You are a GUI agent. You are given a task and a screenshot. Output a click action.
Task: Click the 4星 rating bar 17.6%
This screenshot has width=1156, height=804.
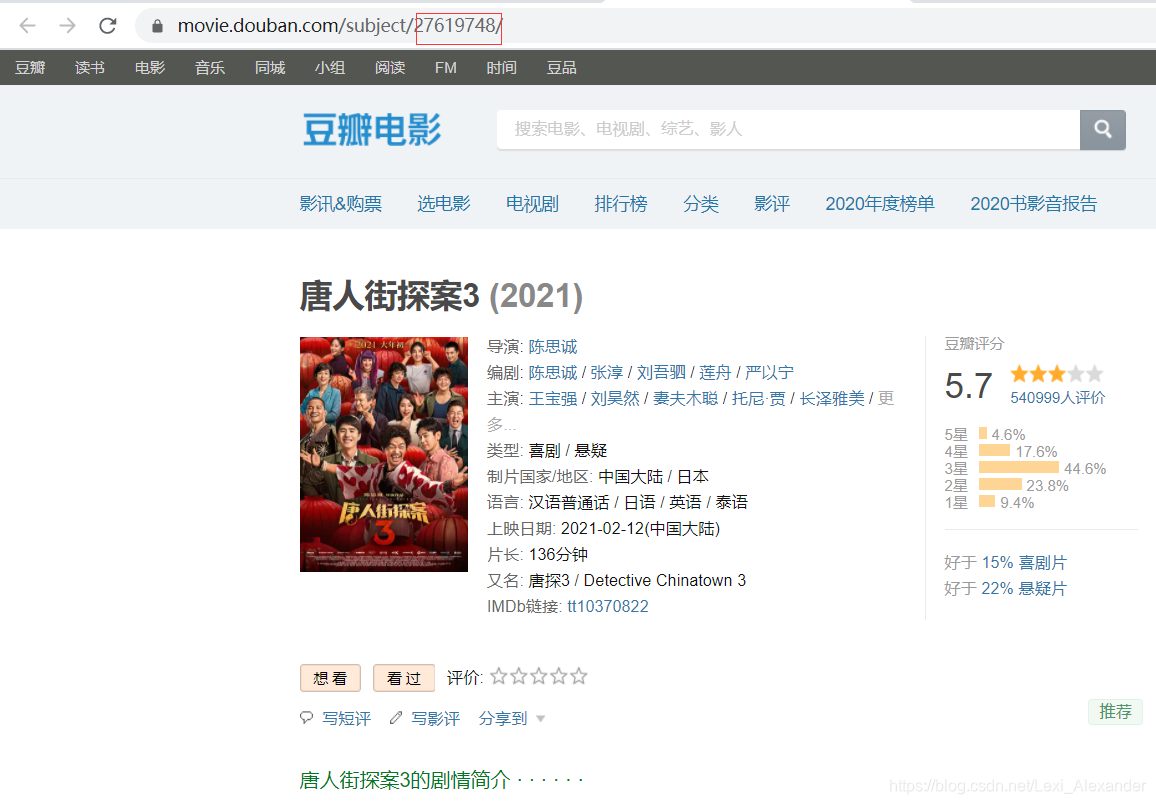pos(995,451)
